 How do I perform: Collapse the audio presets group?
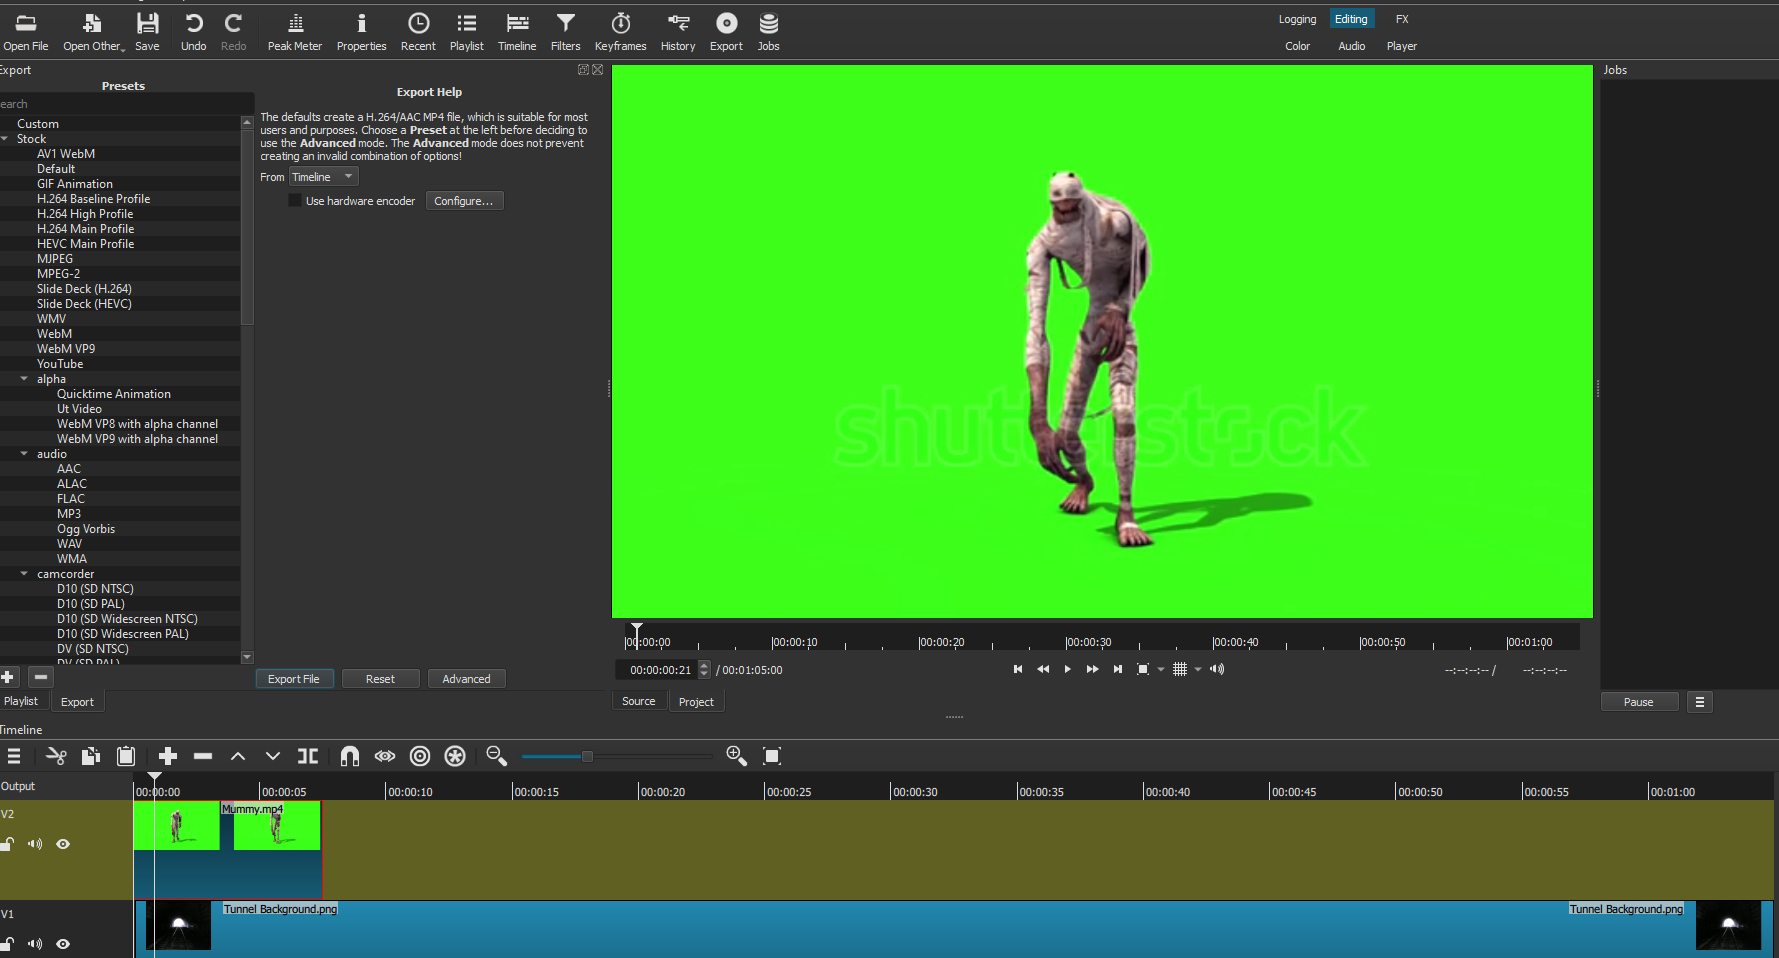click(x=23, y=453)
